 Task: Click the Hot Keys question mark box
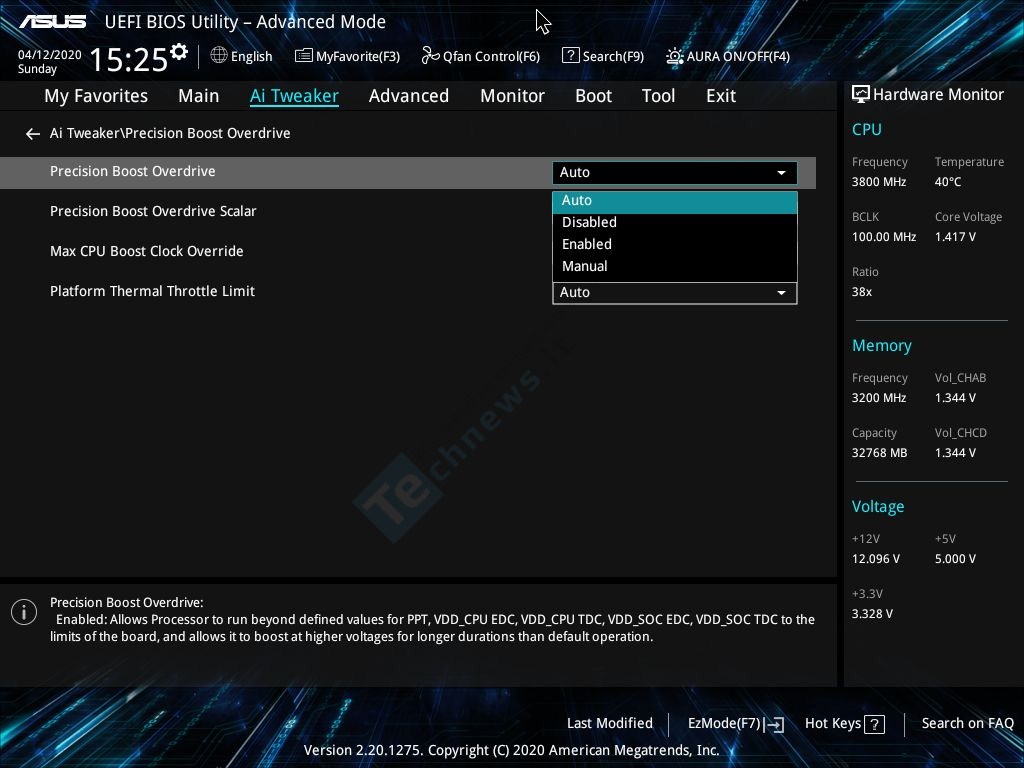tap(874, 724)
